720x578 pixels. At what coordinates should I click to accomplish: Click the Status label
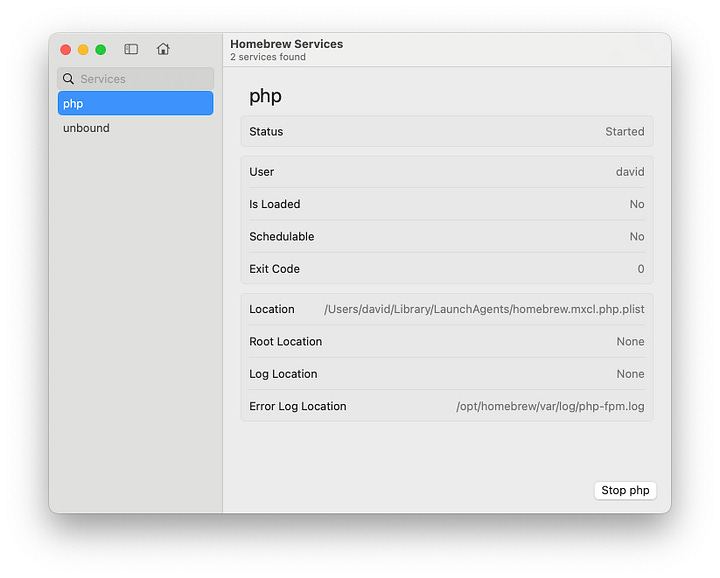click(266, 132)
